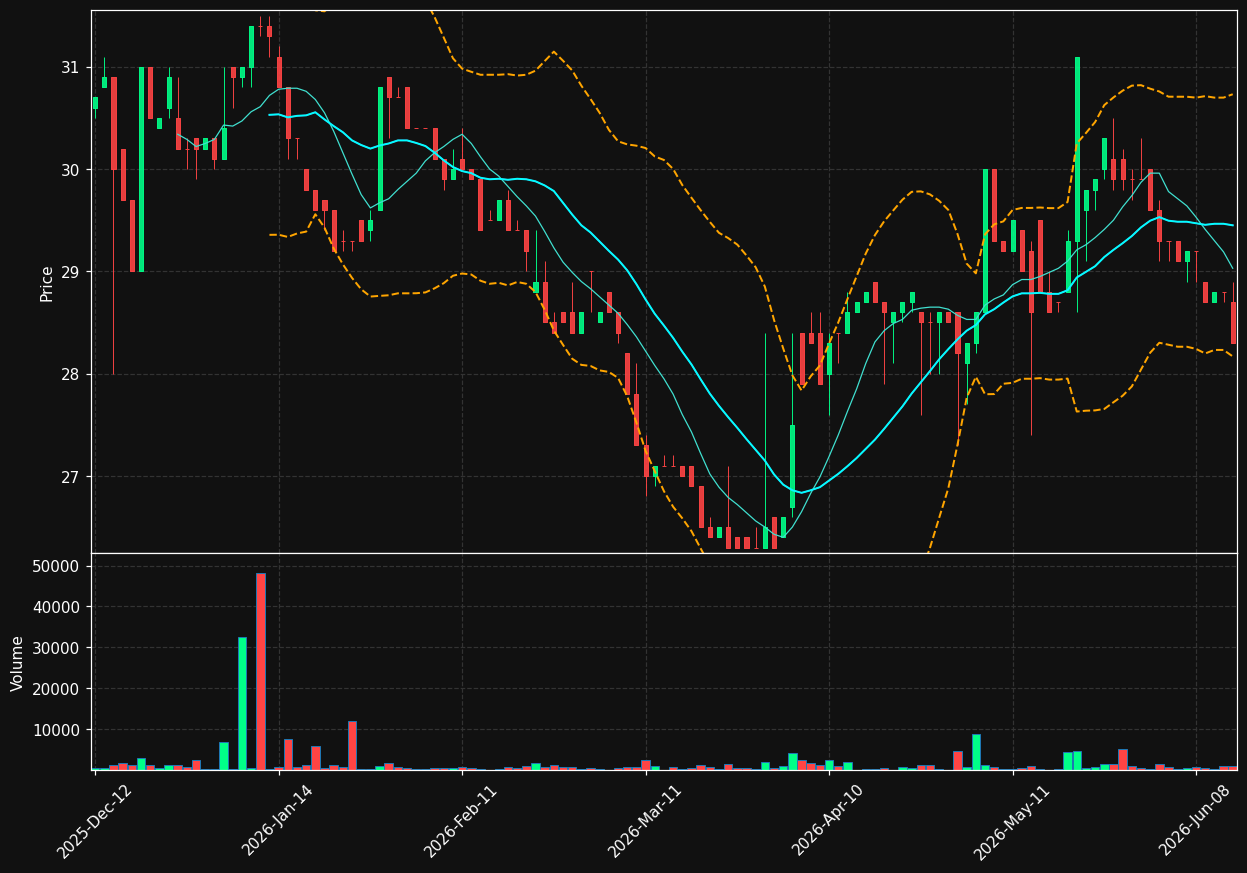Click the large green candle from 29 to 31 in December
Screen dimensions: 1247x873
141,170
